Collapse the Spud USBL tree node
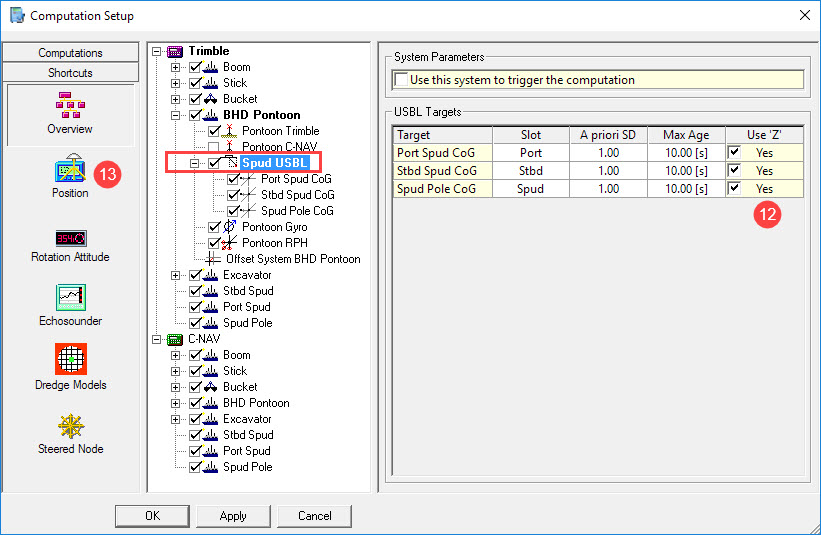 point(194,163)
